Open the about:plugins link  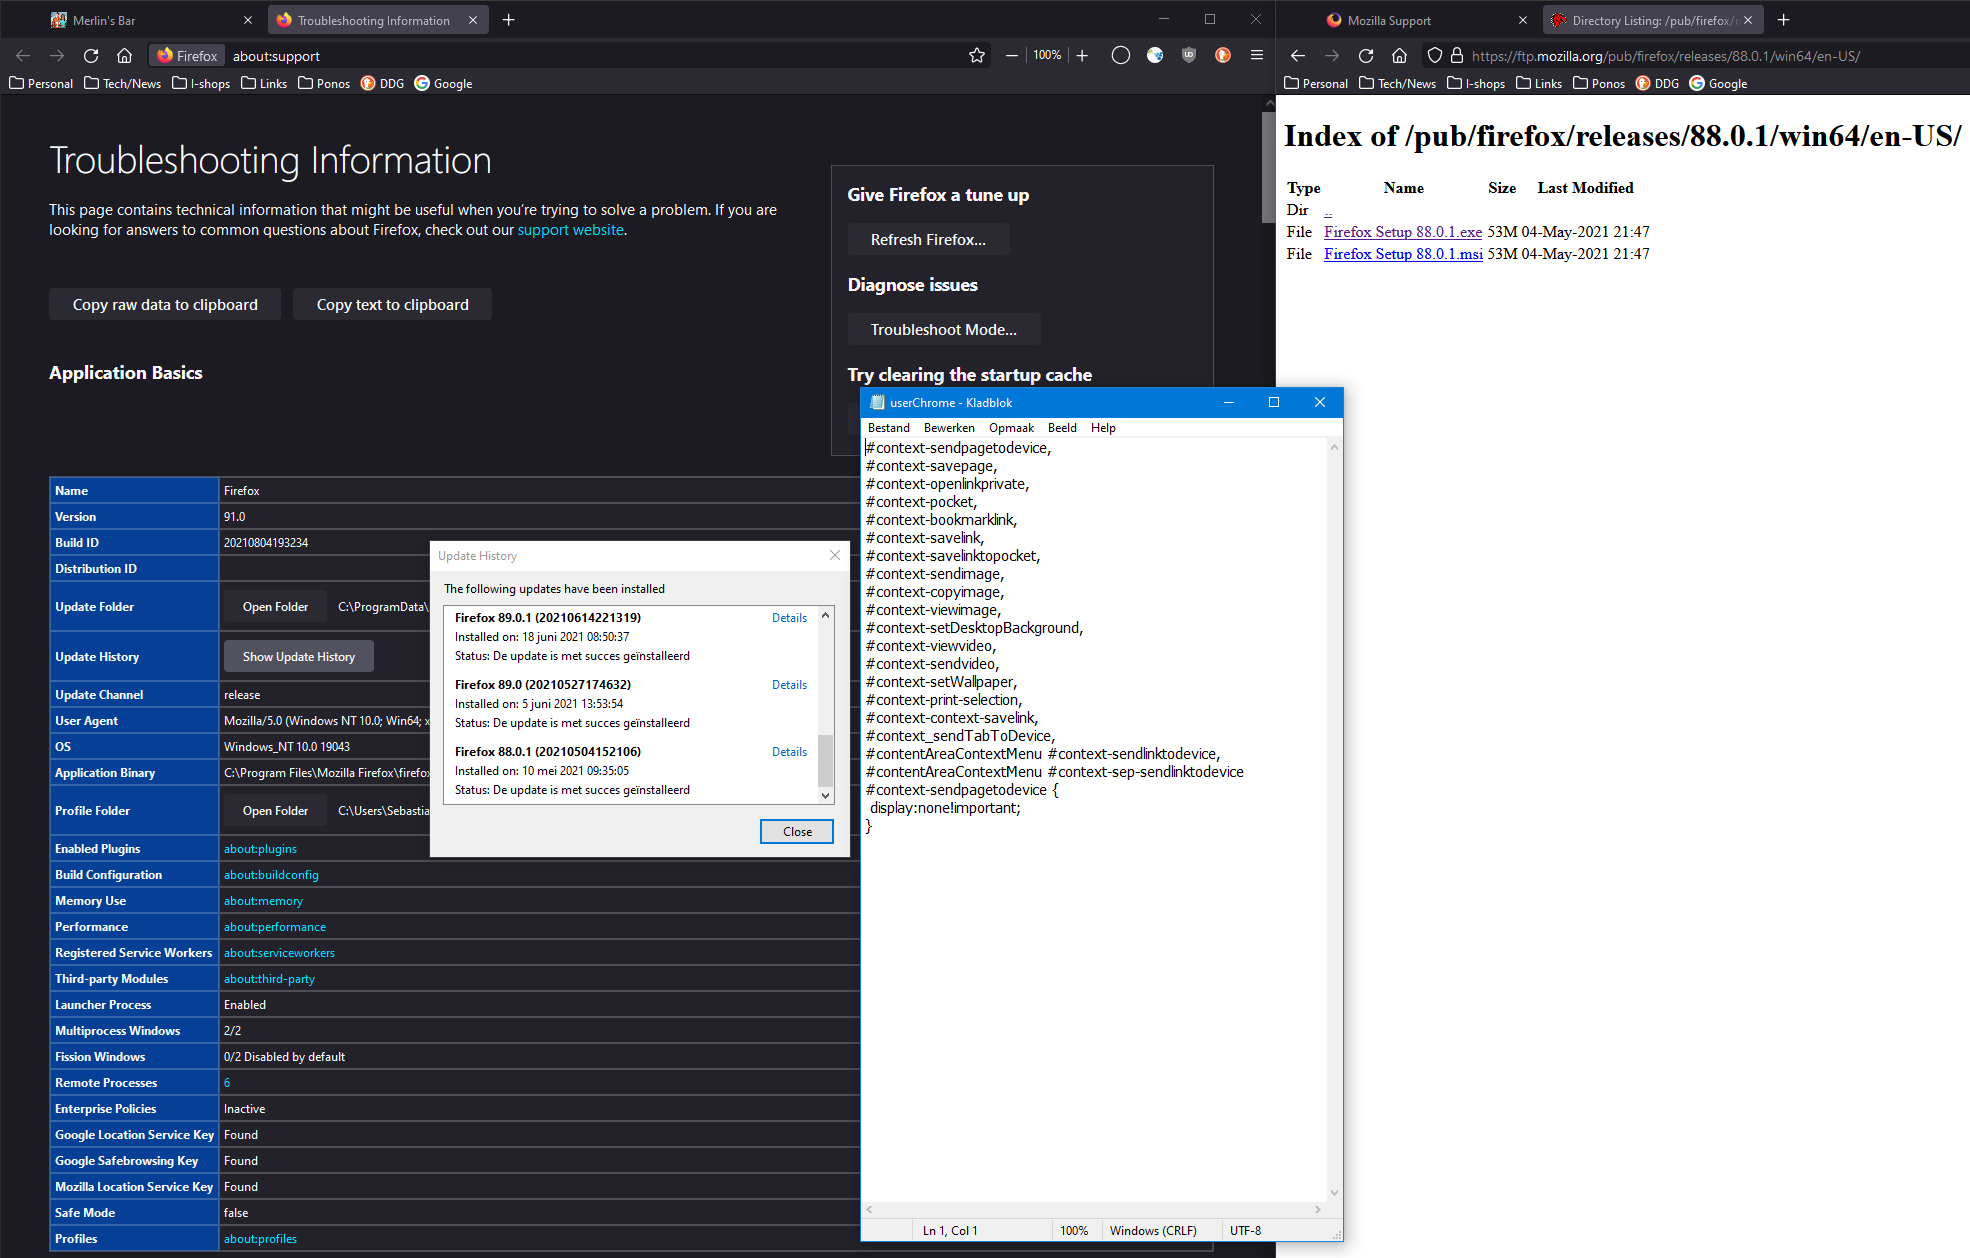pos(260,849)
